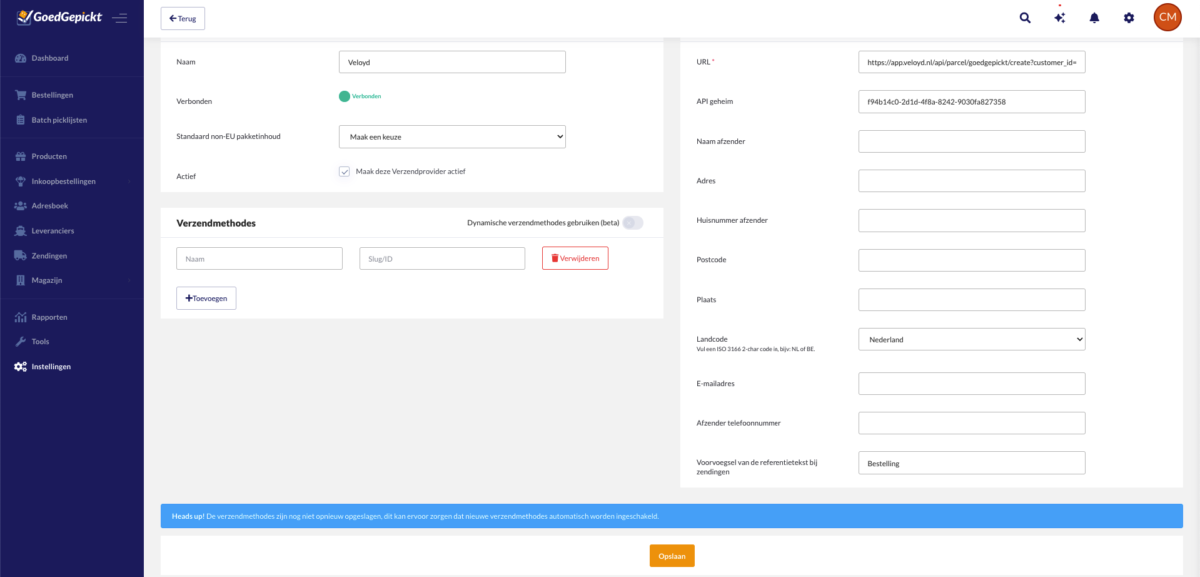
Task: Click the Dashboard icon in the sidebar
Action: click(21, 58)
